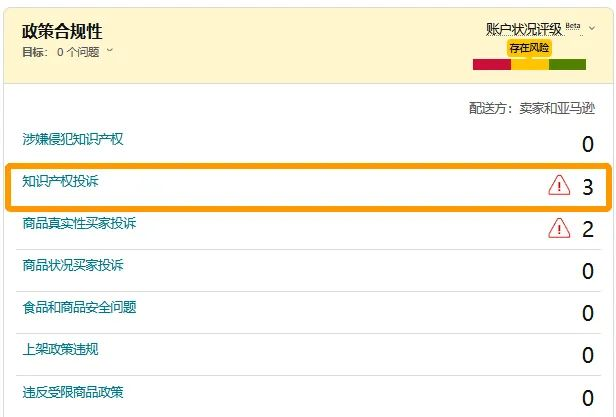Click count 2 for 商品真实性买家投诉
616x417 pixels.
(588, 230)
